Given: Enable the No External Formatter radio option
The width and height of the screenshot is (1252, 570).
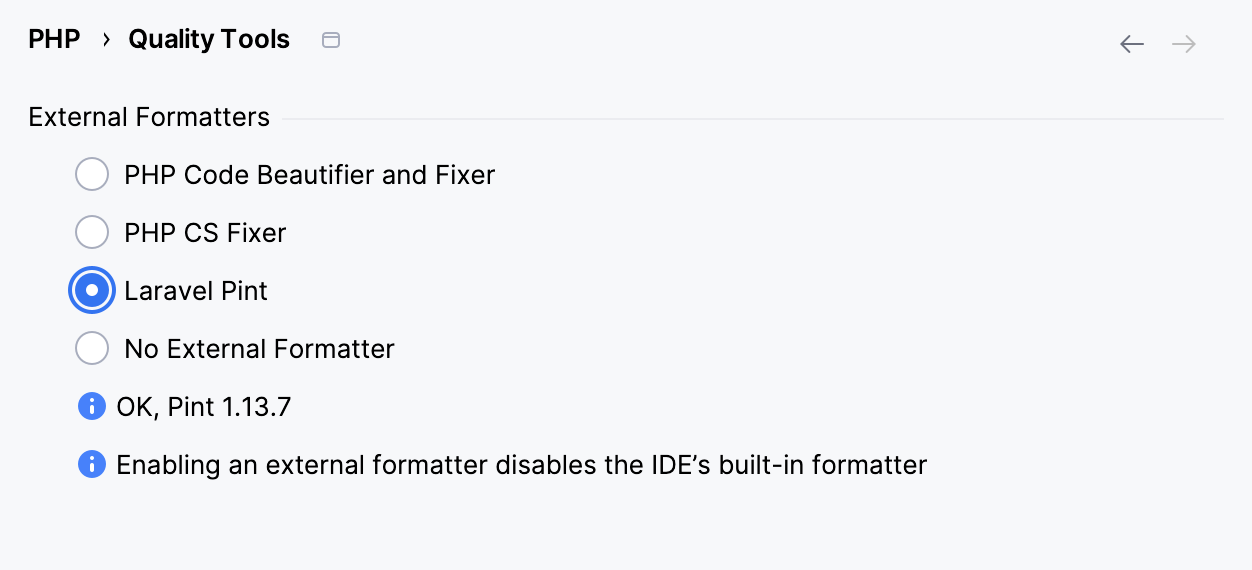Looking at the screenshot, I should click(92, 349).
